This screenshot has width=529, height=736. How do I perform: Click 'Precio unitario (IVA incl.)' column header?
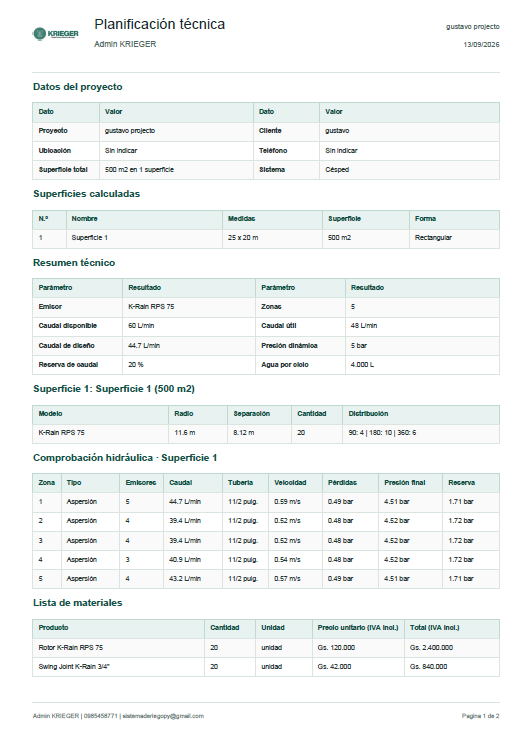[358, 628]
